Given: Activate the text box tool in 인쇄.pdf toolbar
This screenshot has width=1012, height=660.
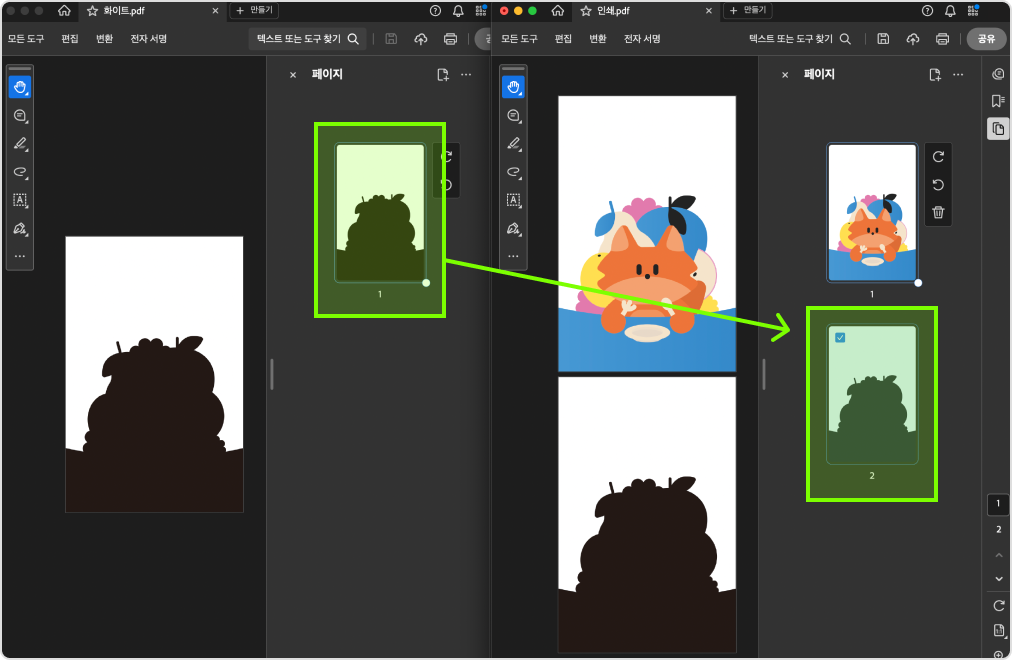Looking at the screenshot, I should click(513, 199).
